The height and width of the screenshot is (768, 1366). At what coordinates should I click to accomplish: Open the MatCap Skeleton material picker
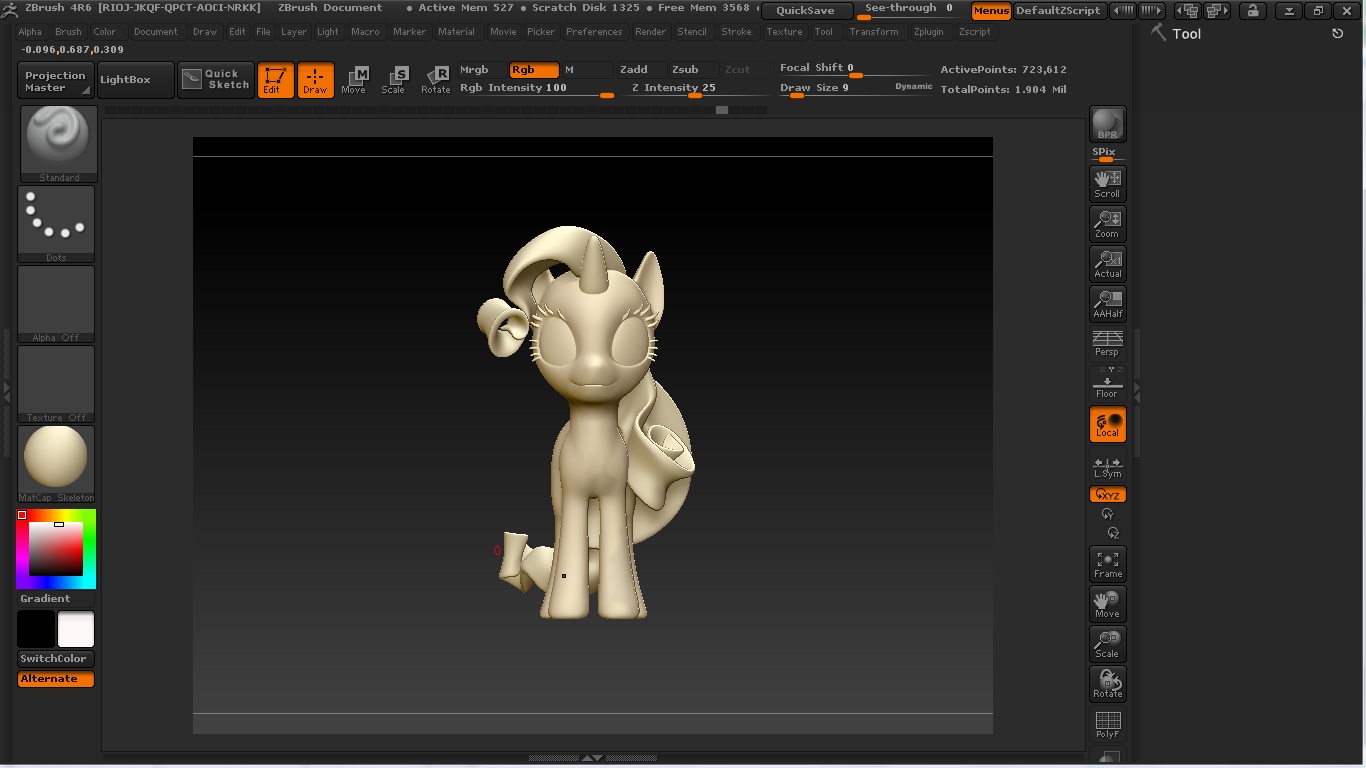click(x=56, y=464)
